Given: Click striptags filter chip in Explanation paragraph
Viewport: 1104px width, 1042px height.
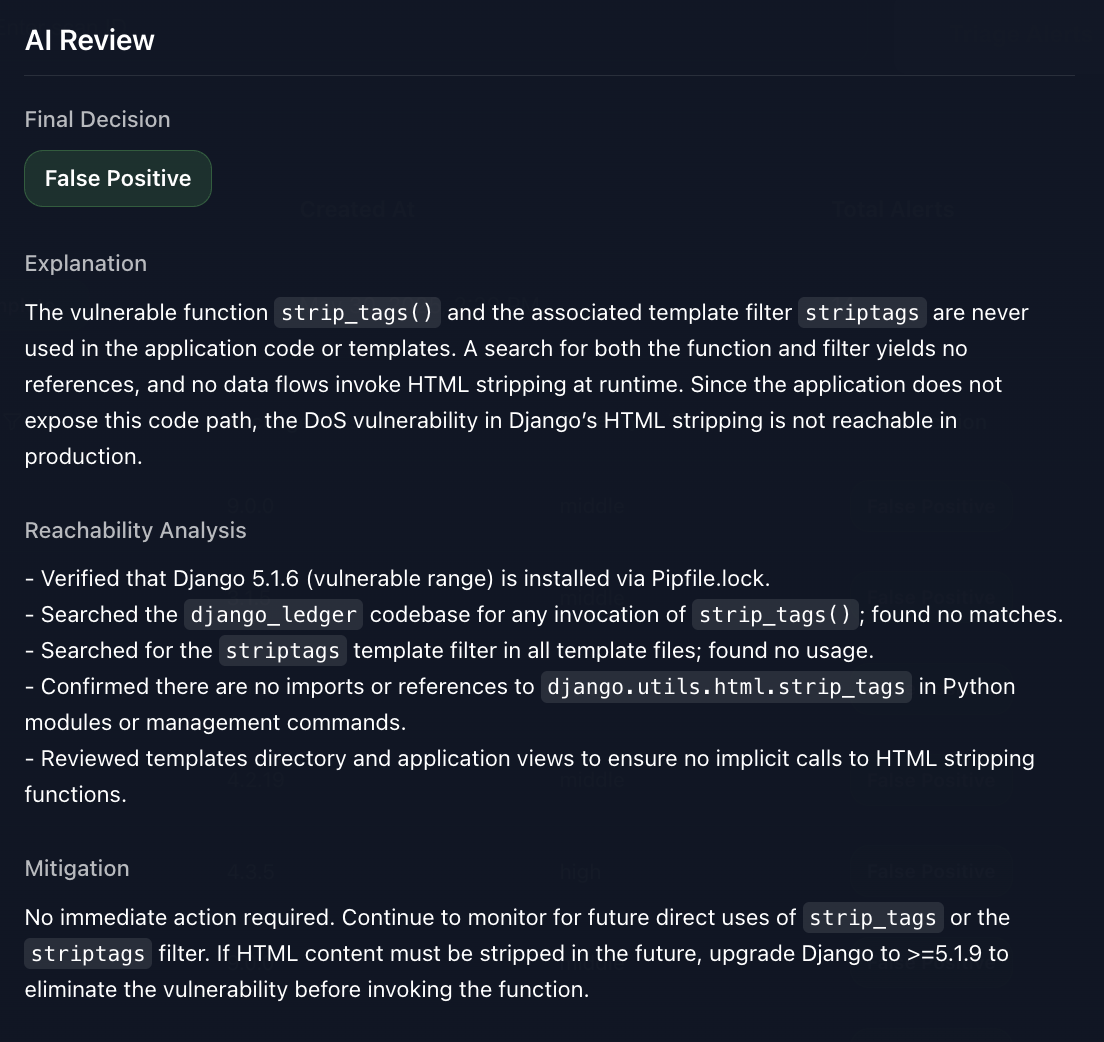Looking at the screenshot, I should click(862, 313).
